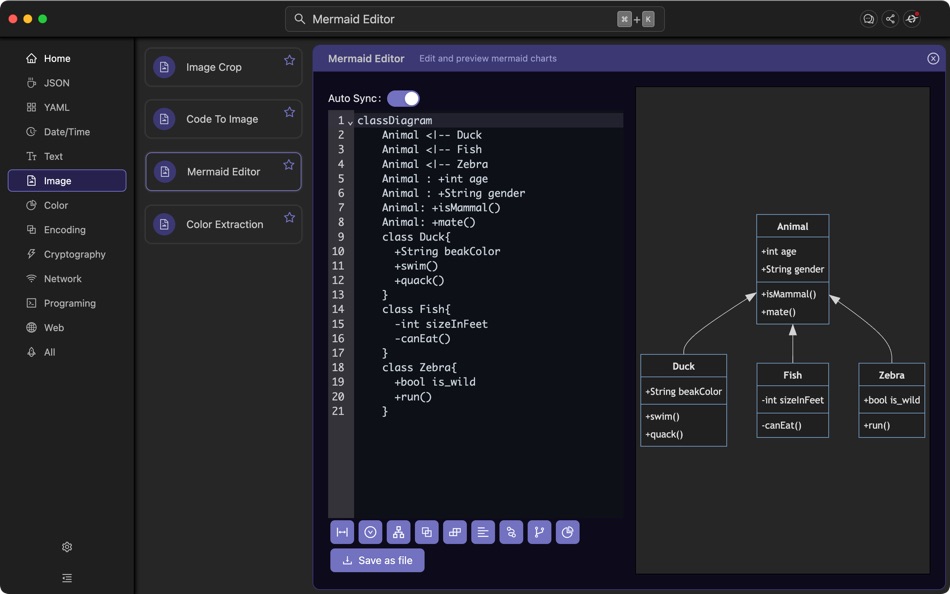This screenshot has height=594, width=950.
Task: Insert flowchart hierarchy diagram template
Action: 399,532
